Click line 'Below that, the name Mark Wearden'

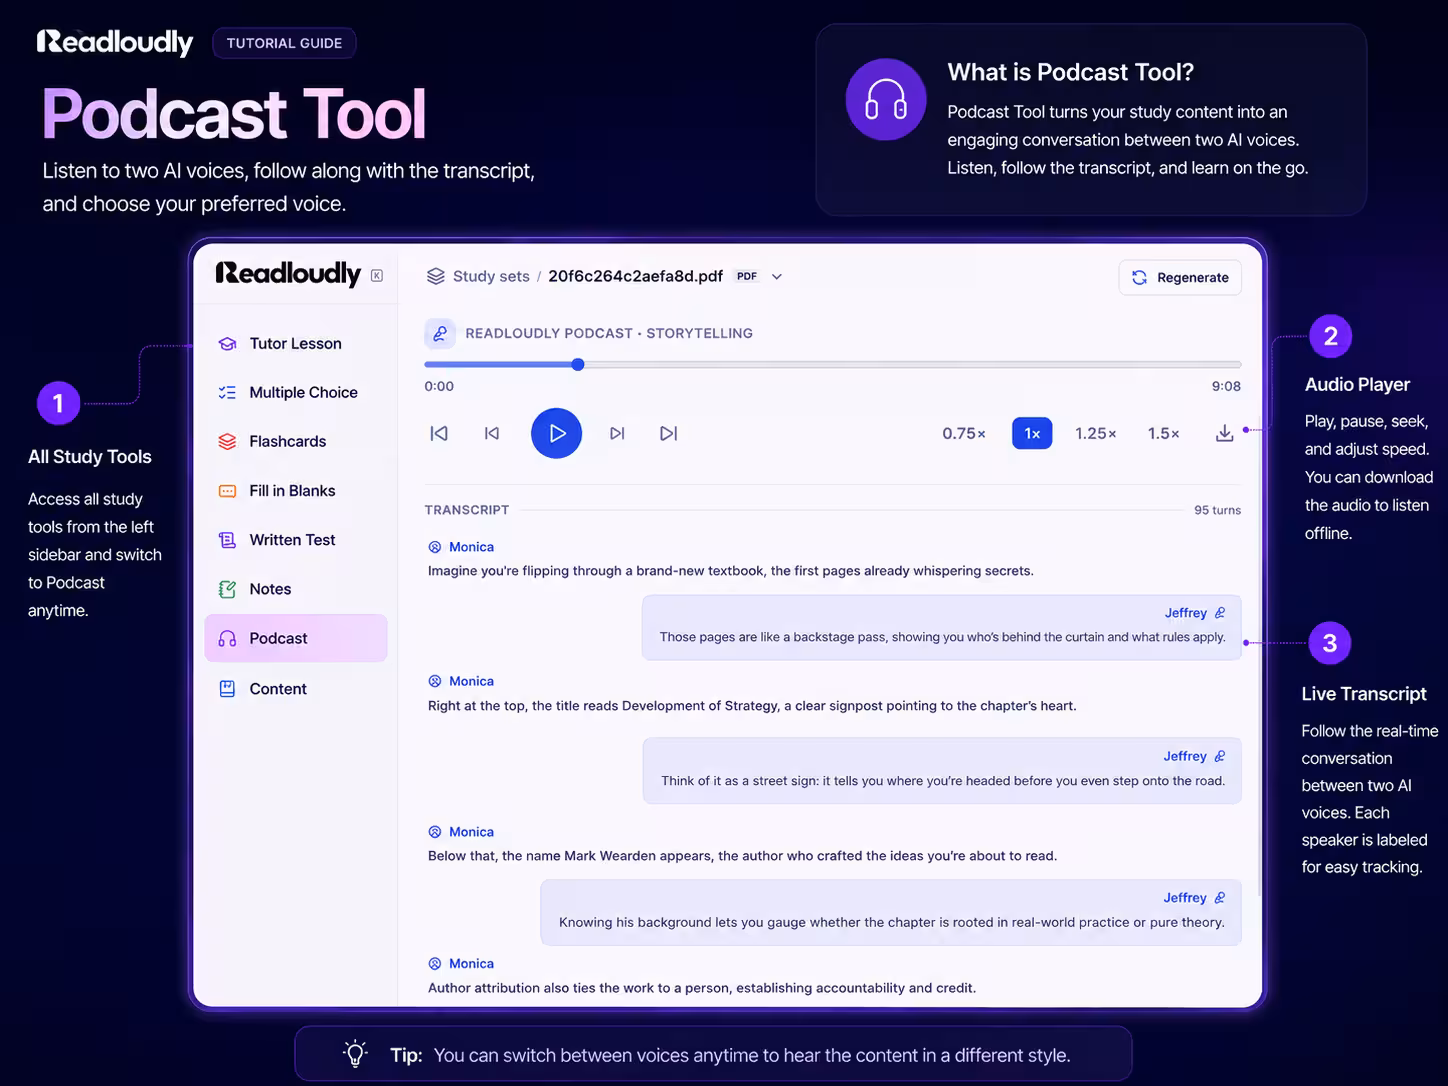pos(742,856)
